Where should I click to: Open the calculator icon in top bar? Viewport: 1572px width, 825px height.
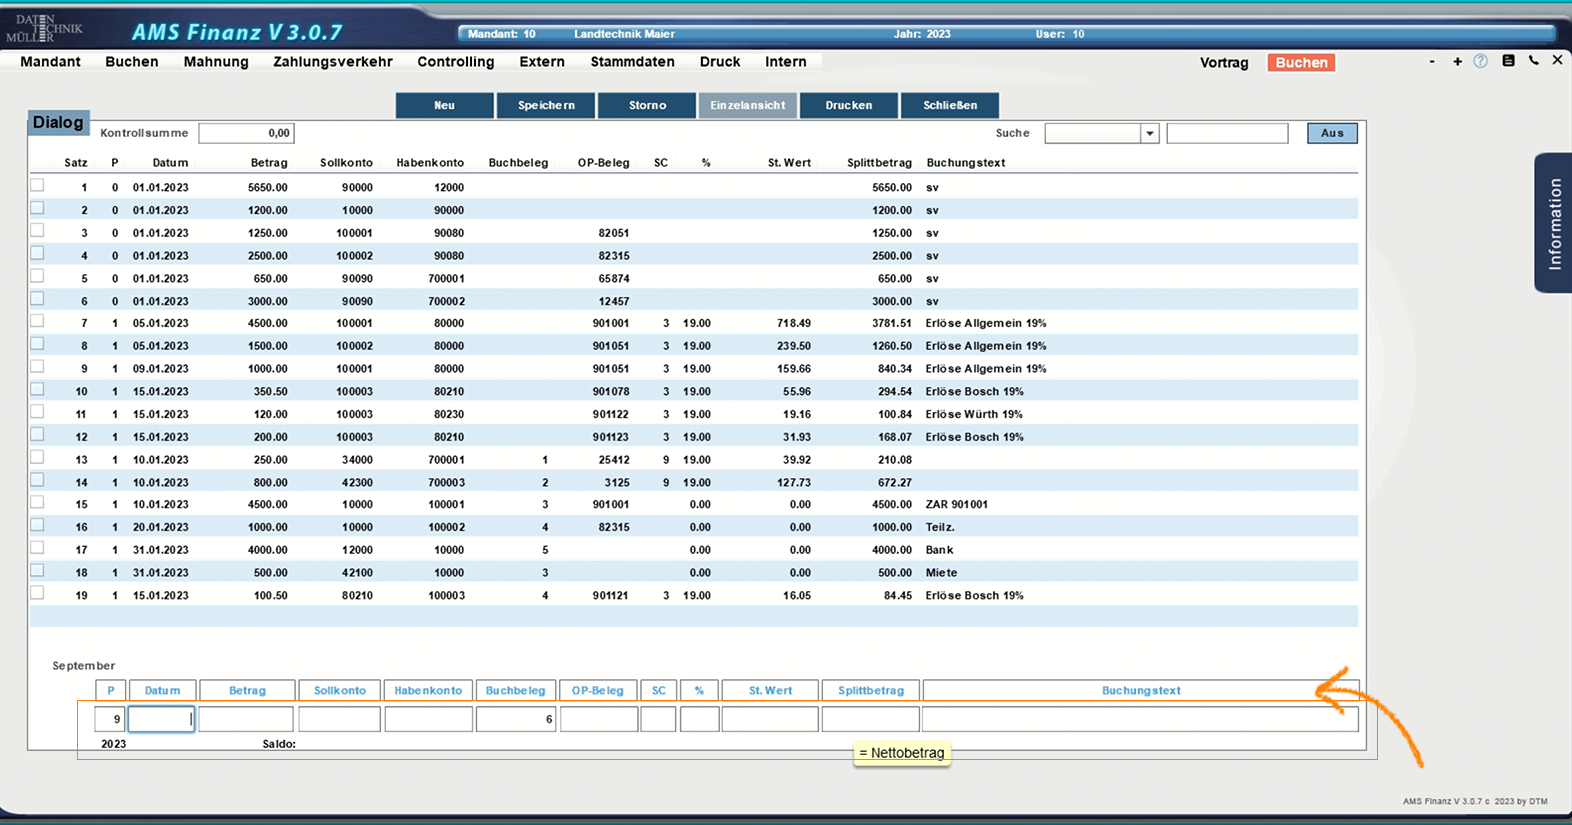(x=1508, y=61)
